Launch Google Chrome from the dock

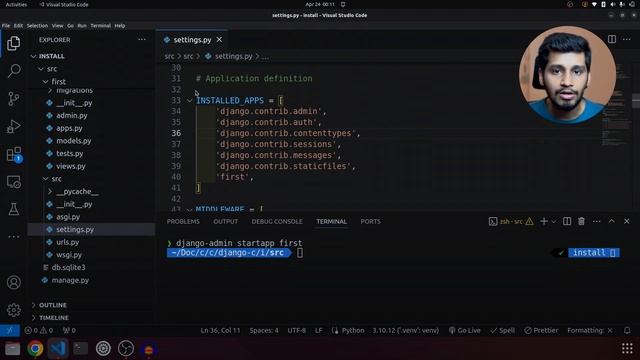(x=35, y=349)
